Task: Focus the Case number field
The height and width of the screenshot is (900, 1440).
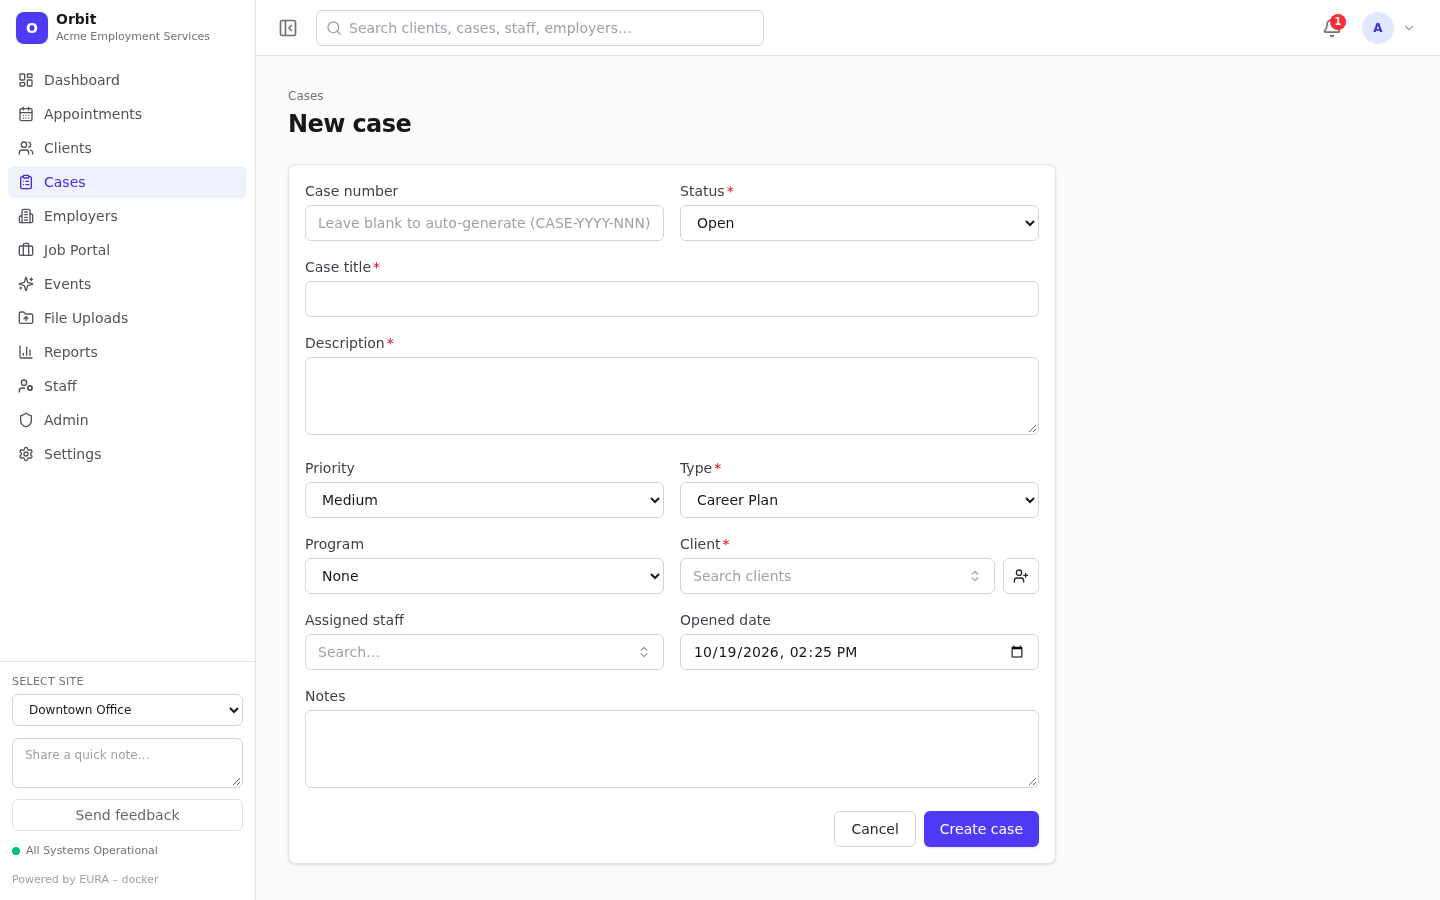Action: coord(484,223)
